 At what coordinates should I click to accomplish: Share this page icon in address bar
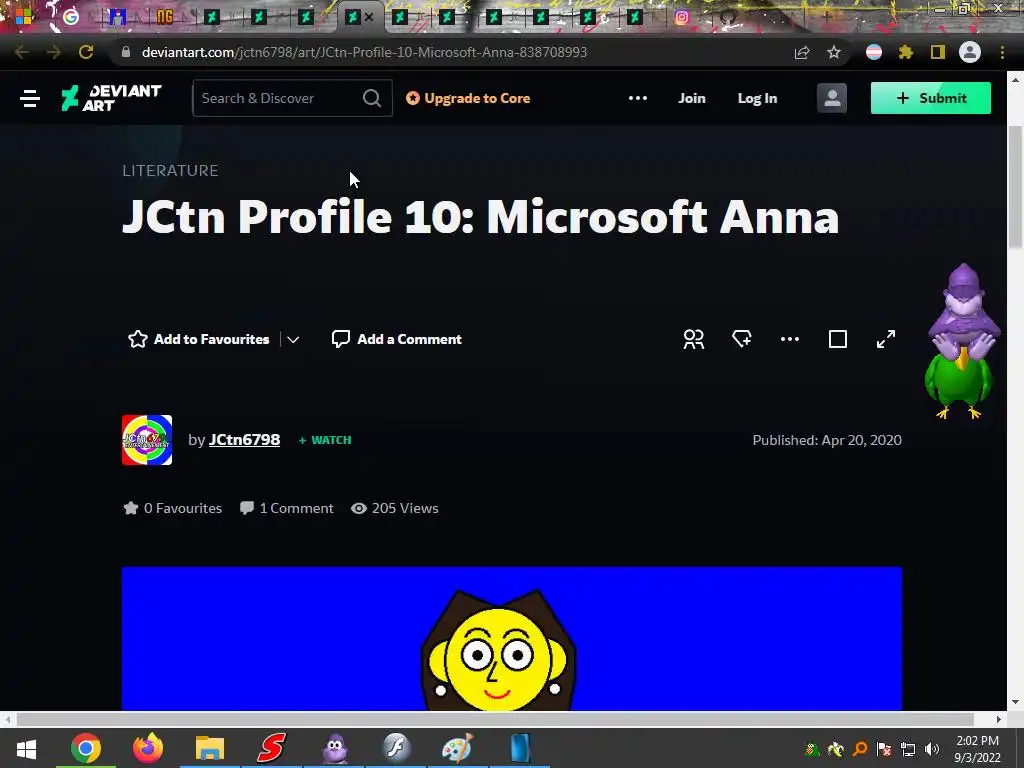pyautogui.click(x=802, y=52)
